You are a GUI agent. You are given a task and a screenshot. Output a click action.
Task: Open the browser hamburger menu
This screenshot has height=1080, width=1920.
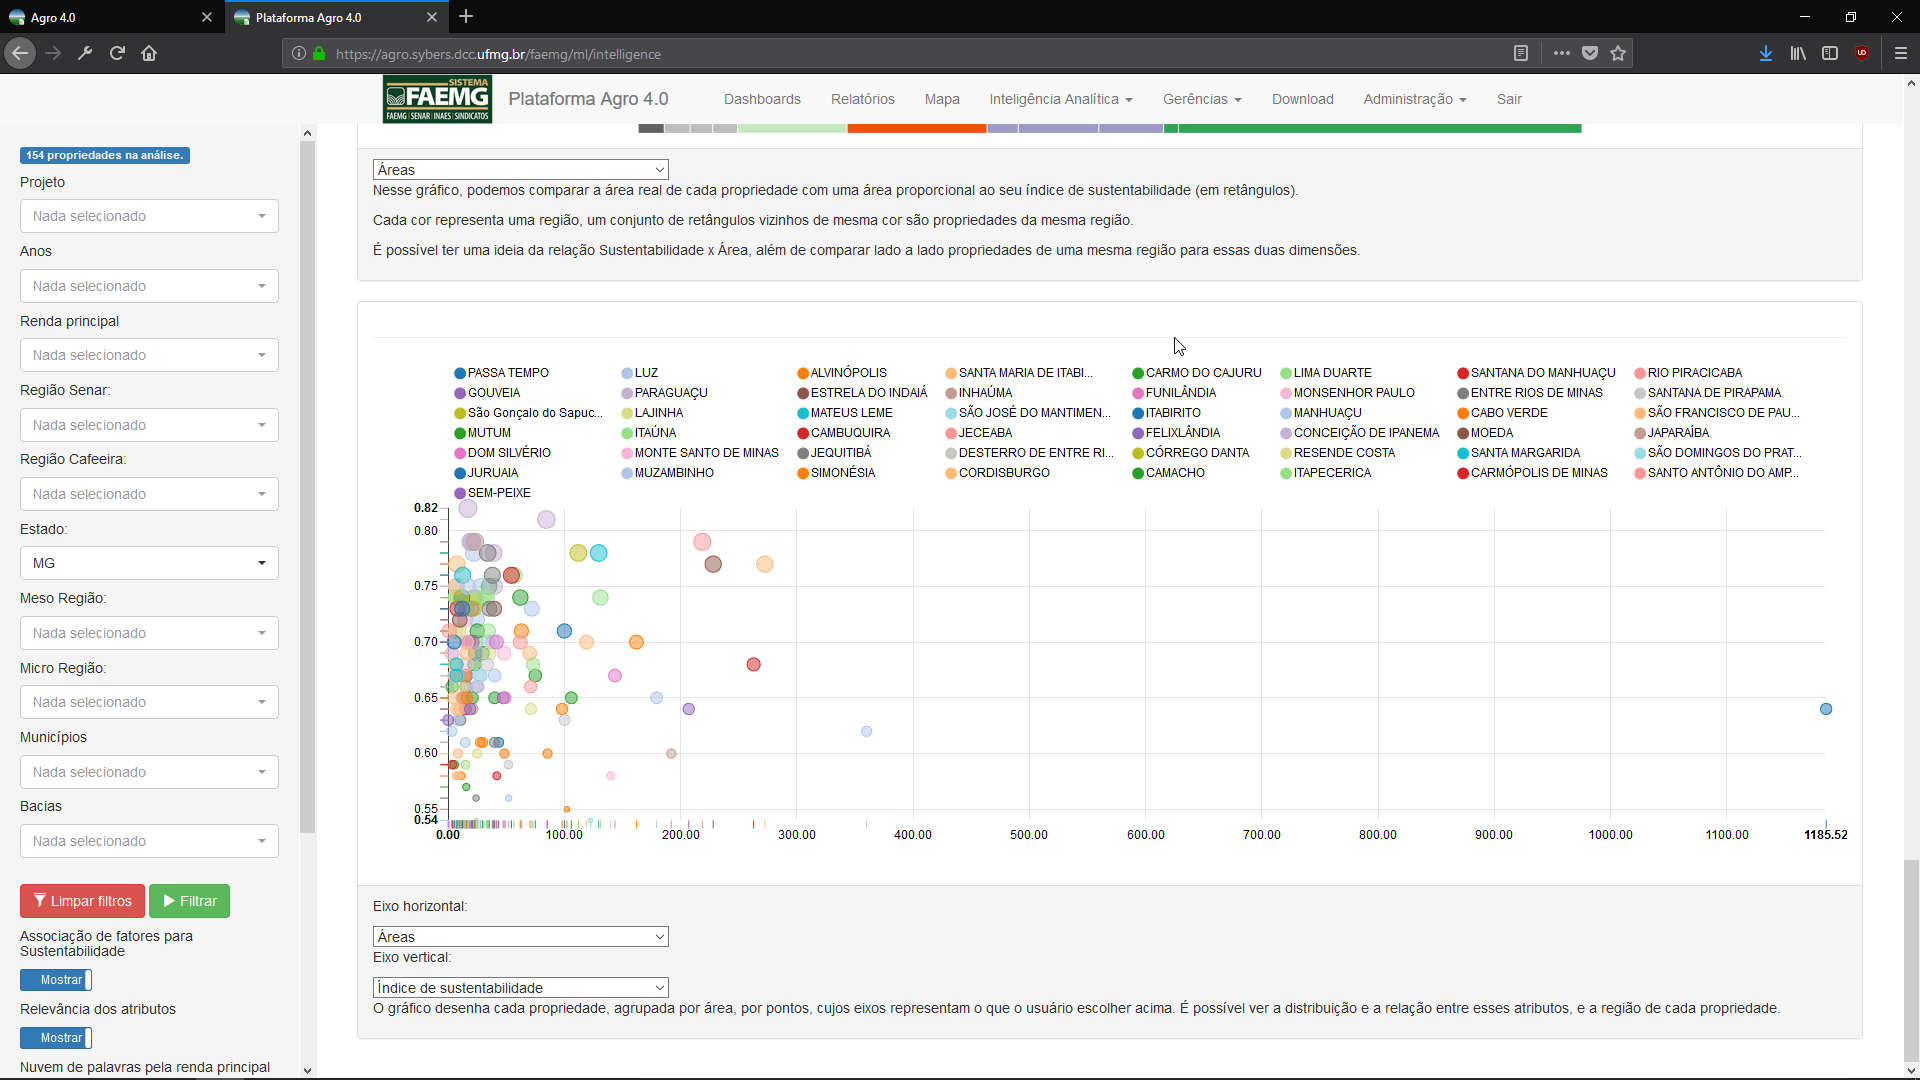(x=1901, y=54)
